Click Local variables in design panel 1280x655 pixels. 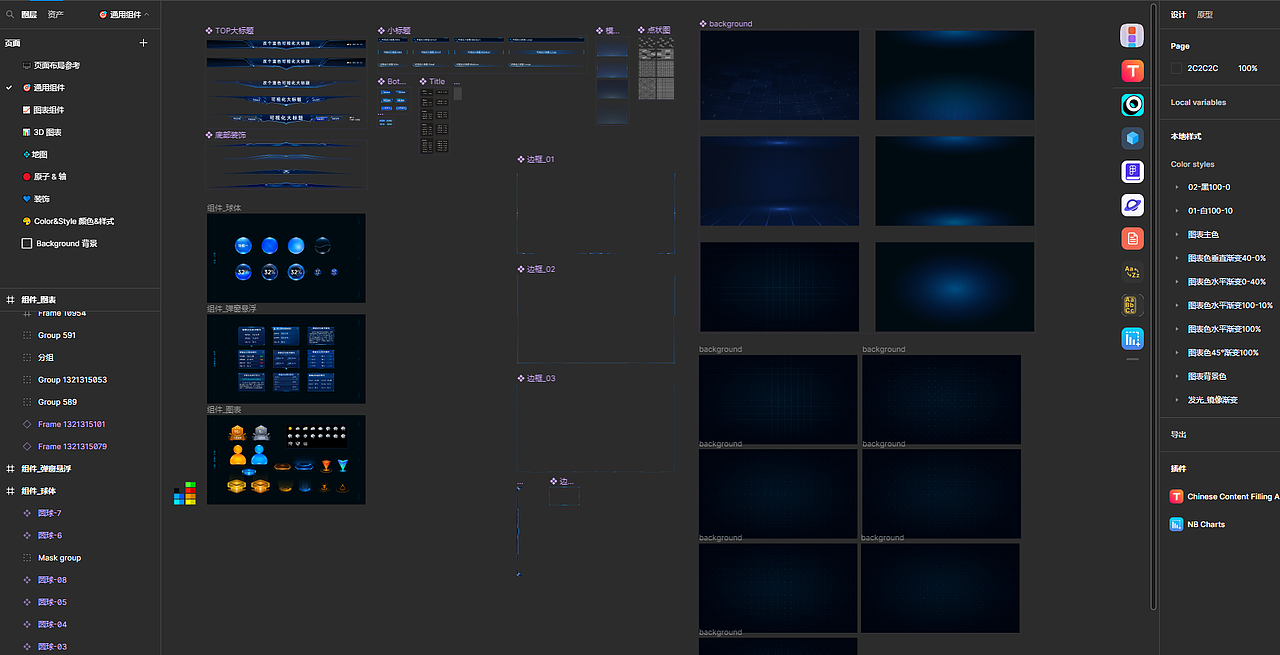1198,102
